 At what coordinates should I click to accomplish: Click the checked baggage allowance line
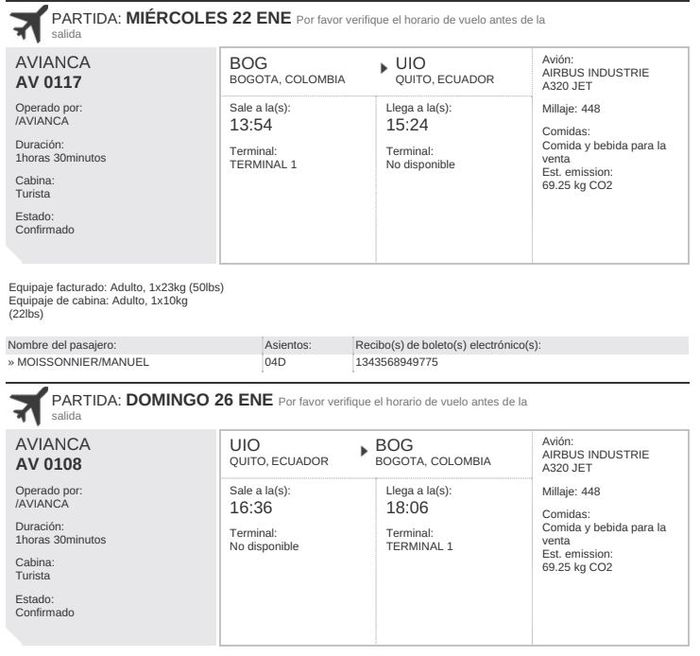[116, 288]
